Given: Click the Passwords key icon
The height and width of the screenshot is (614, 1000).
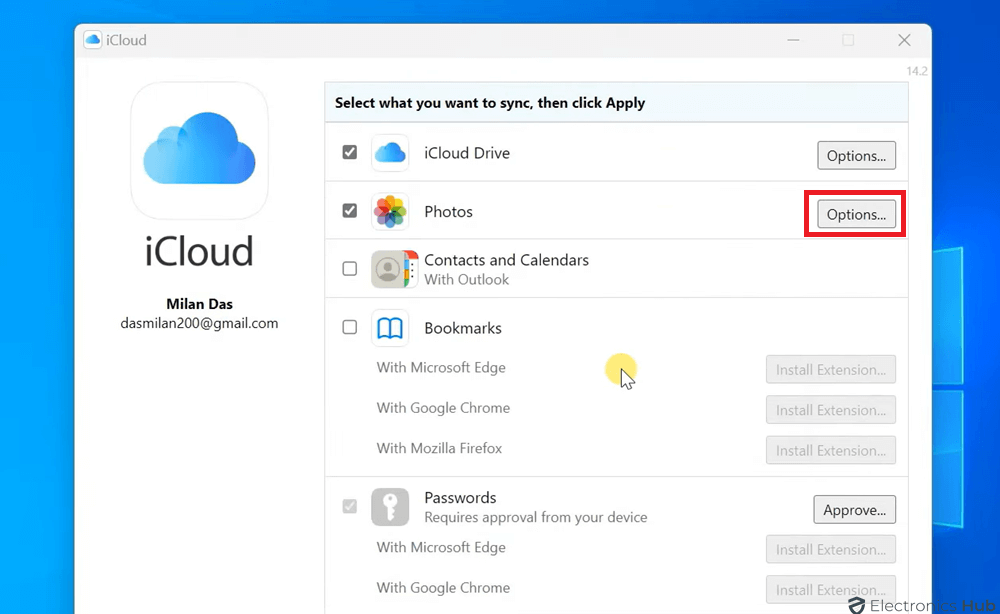Looking at the screenshot, I should click(390, 507).
